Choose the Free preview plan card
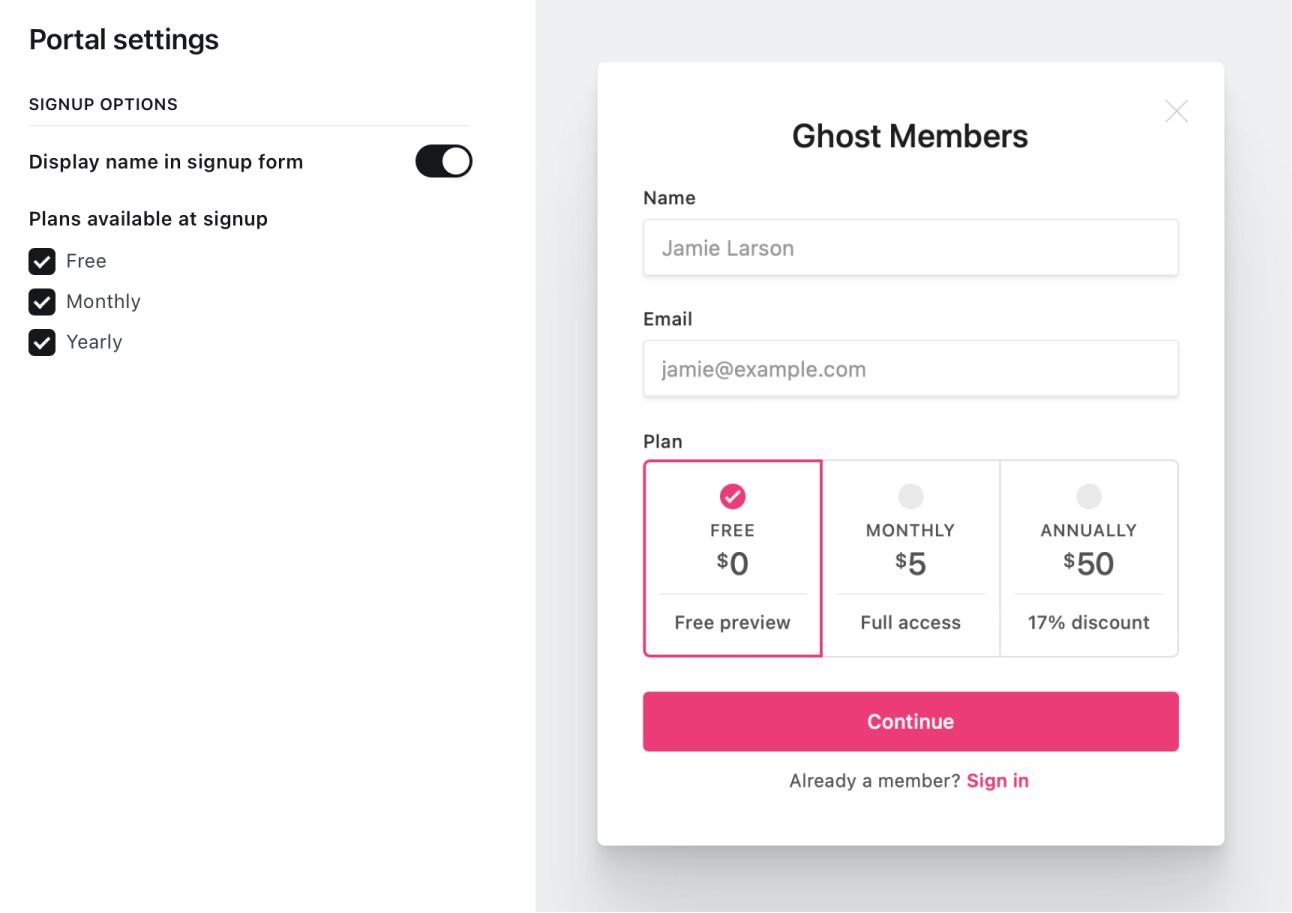This screenshot has height=913, width=1292. coord(733,558)
